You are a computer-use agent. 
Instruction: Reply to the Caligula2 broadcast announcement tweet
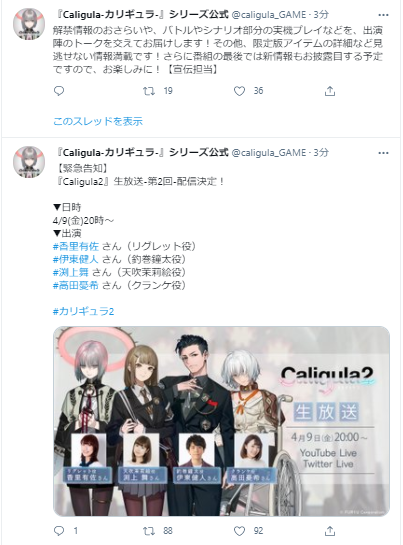click(59, 531)
